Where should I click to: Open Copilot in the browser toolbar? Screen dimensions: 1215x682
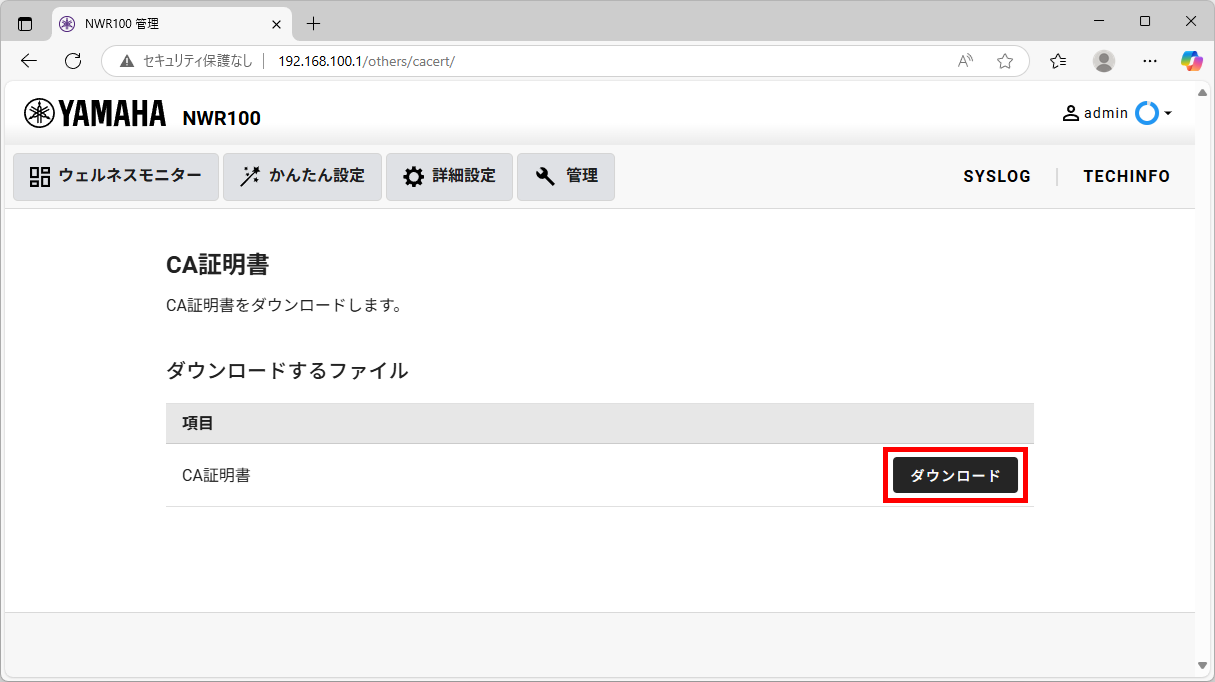1191,61
